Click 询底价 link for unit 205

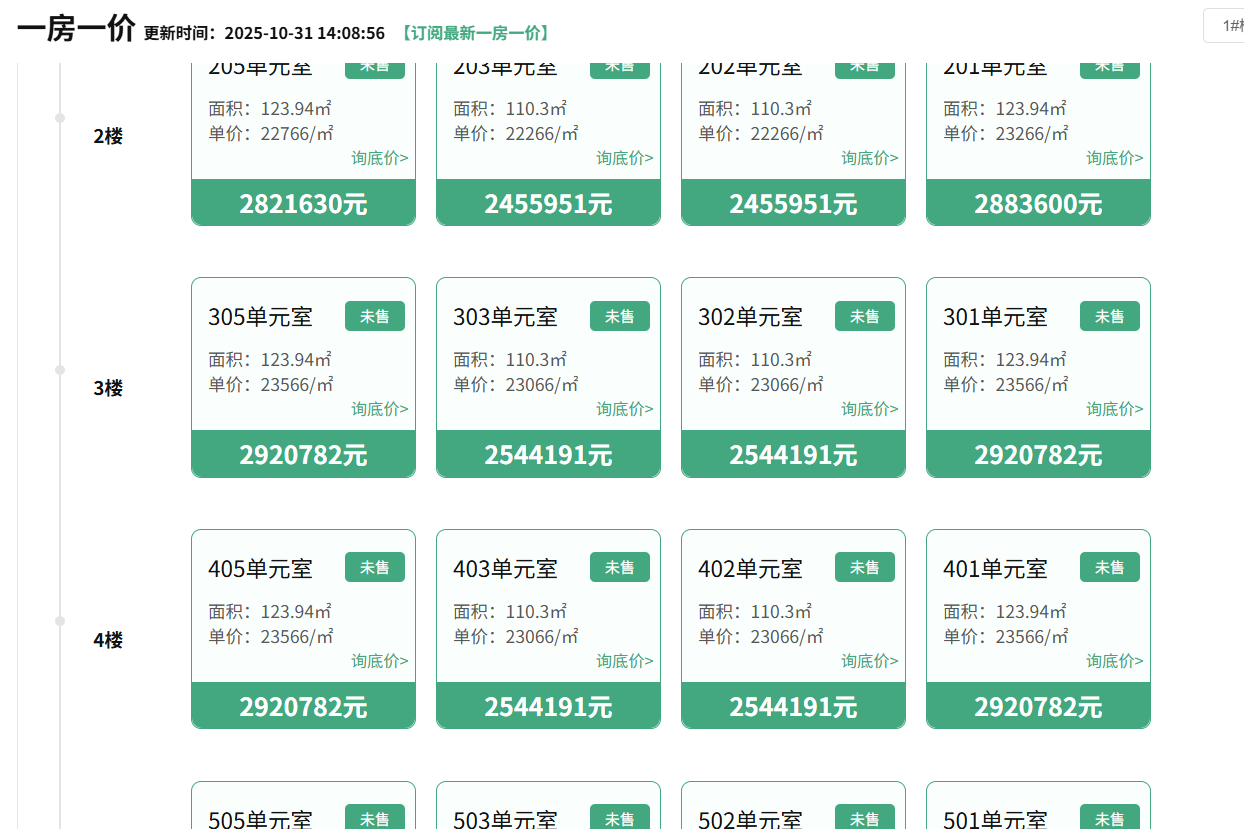click(x=379, y=158)
